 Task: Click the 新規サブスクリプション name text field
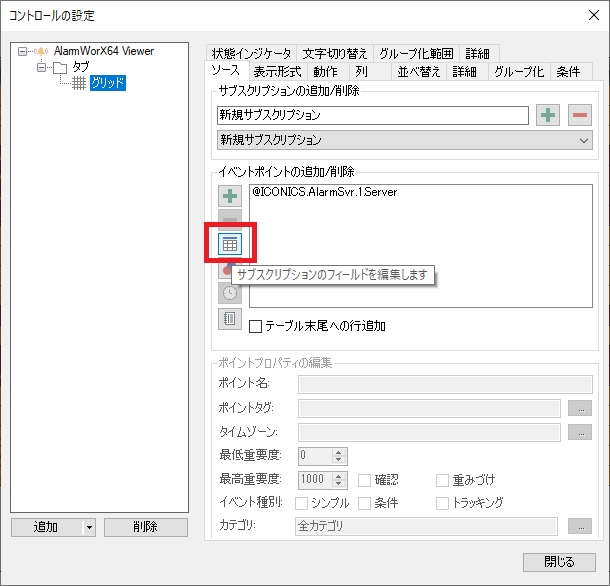click(373, 115)
